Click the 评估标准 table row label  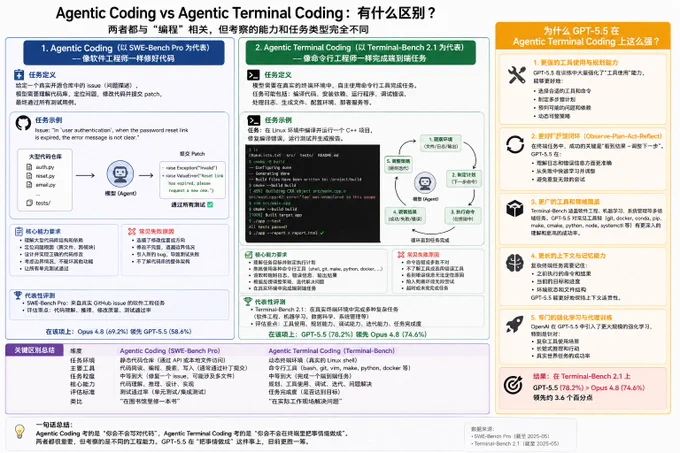tap(82, 392)
